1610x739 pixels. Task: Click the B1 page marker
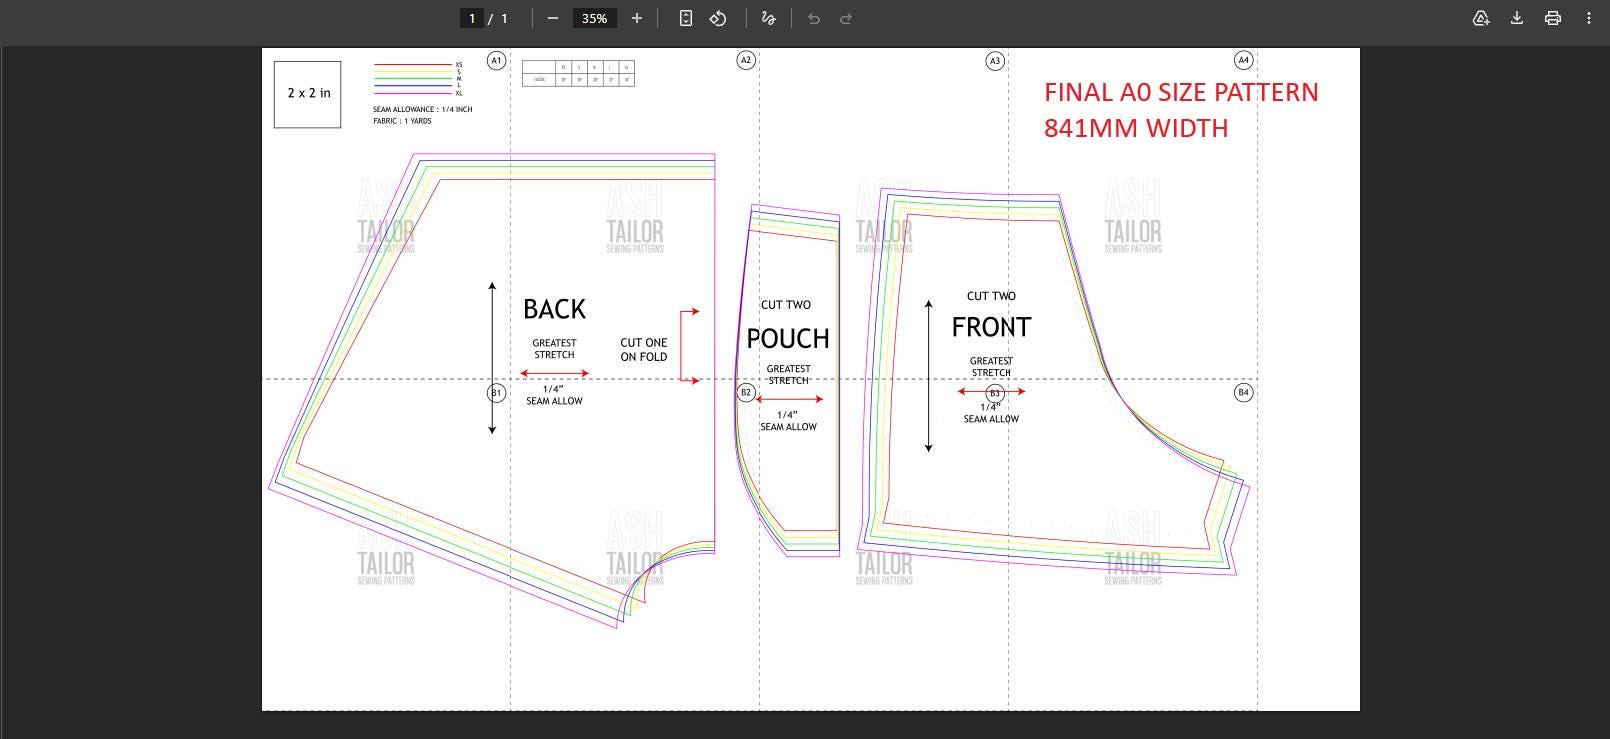pyautogui.click(x=496, y=392)
